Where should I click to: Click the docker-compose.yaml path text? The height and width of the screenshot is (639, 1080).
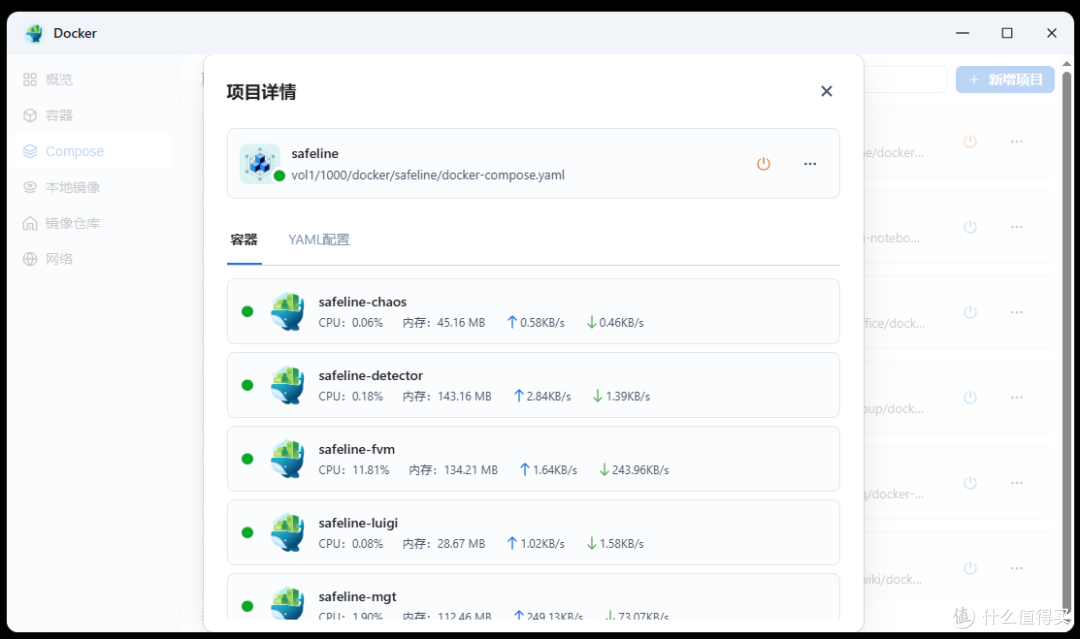pos(428,175)
